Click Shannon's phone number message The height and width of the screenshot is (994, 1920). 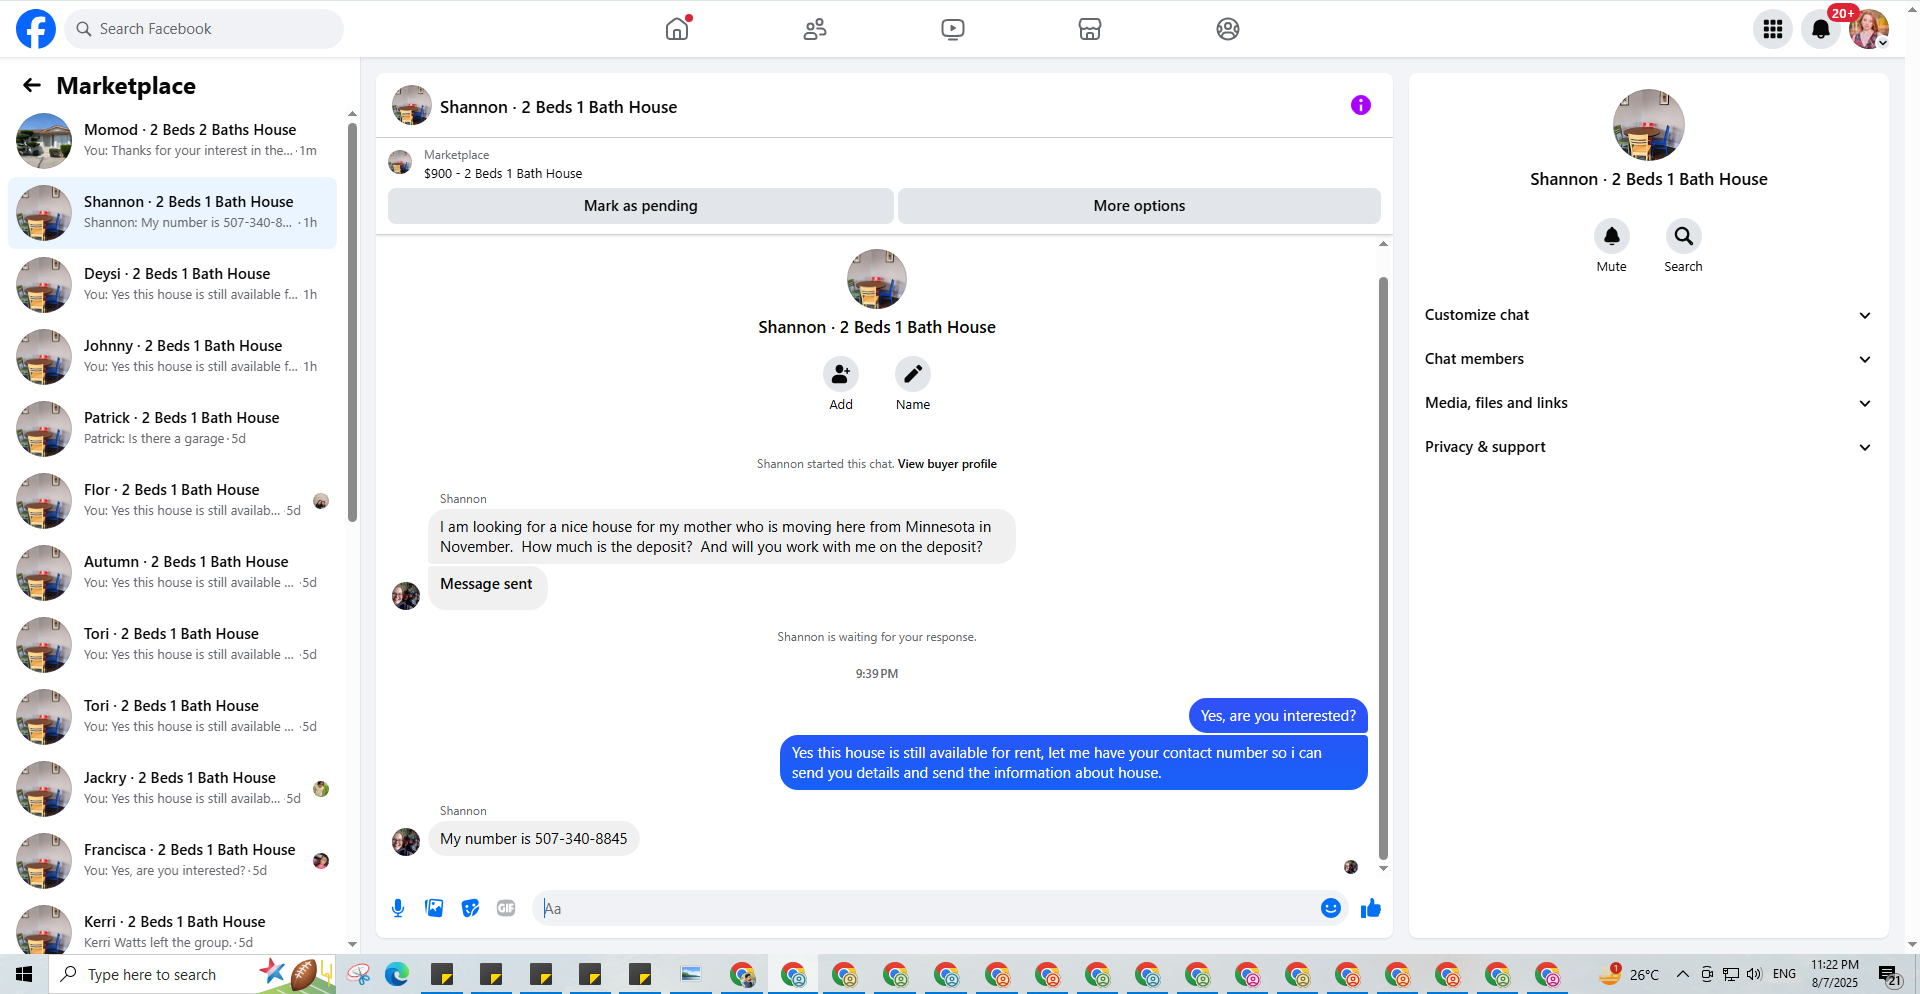(534, 839)
